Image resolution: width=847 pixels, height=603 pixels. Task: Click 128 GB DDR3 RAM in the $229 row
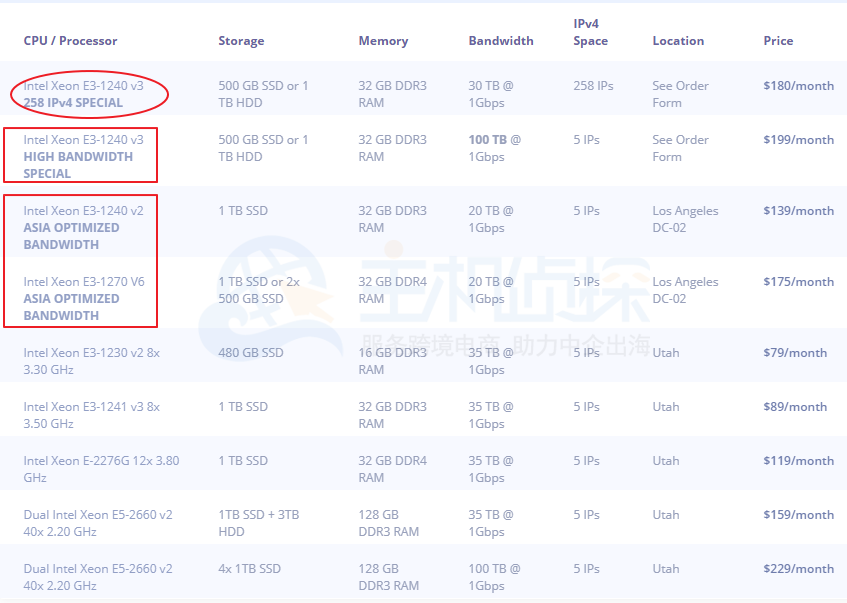388,577
